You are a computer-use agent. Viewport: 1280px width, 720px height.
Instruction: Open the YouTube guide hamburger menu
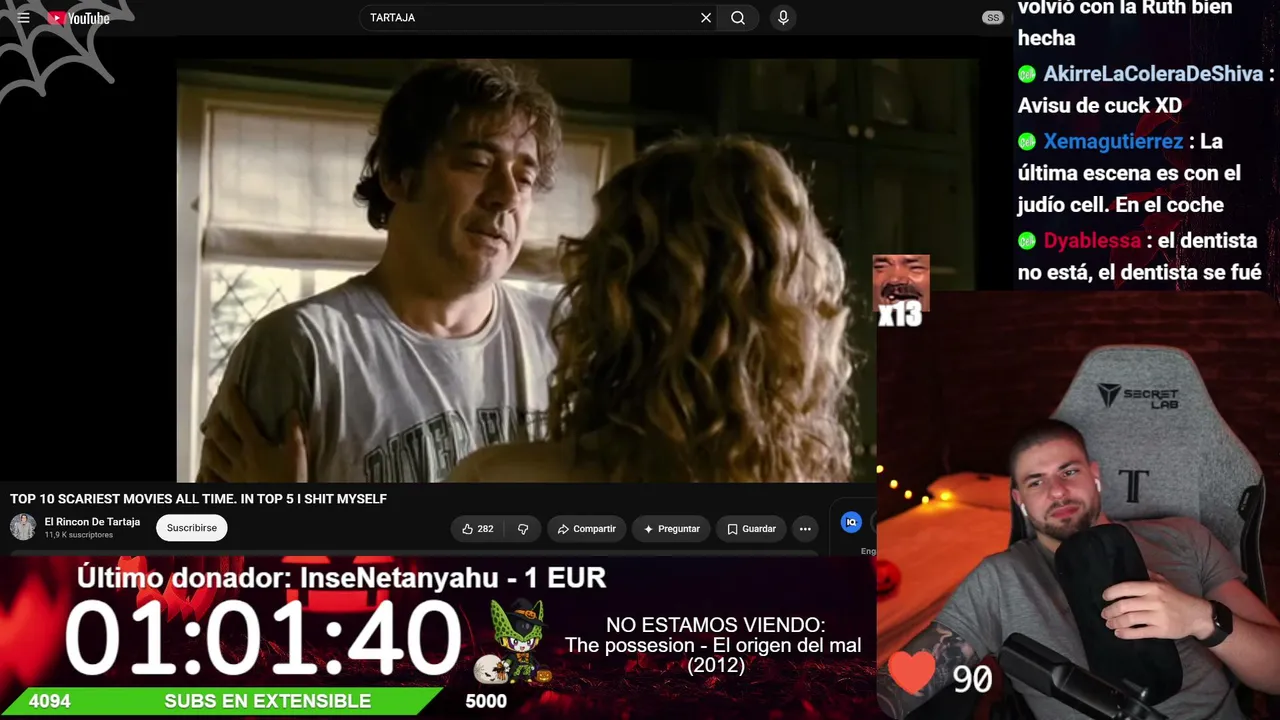coord(24,18)
